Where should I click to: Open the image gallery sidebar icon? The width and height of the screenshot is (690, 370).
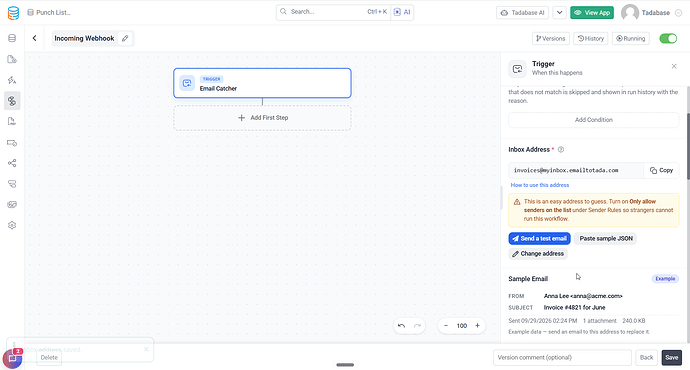pos(12,205)
